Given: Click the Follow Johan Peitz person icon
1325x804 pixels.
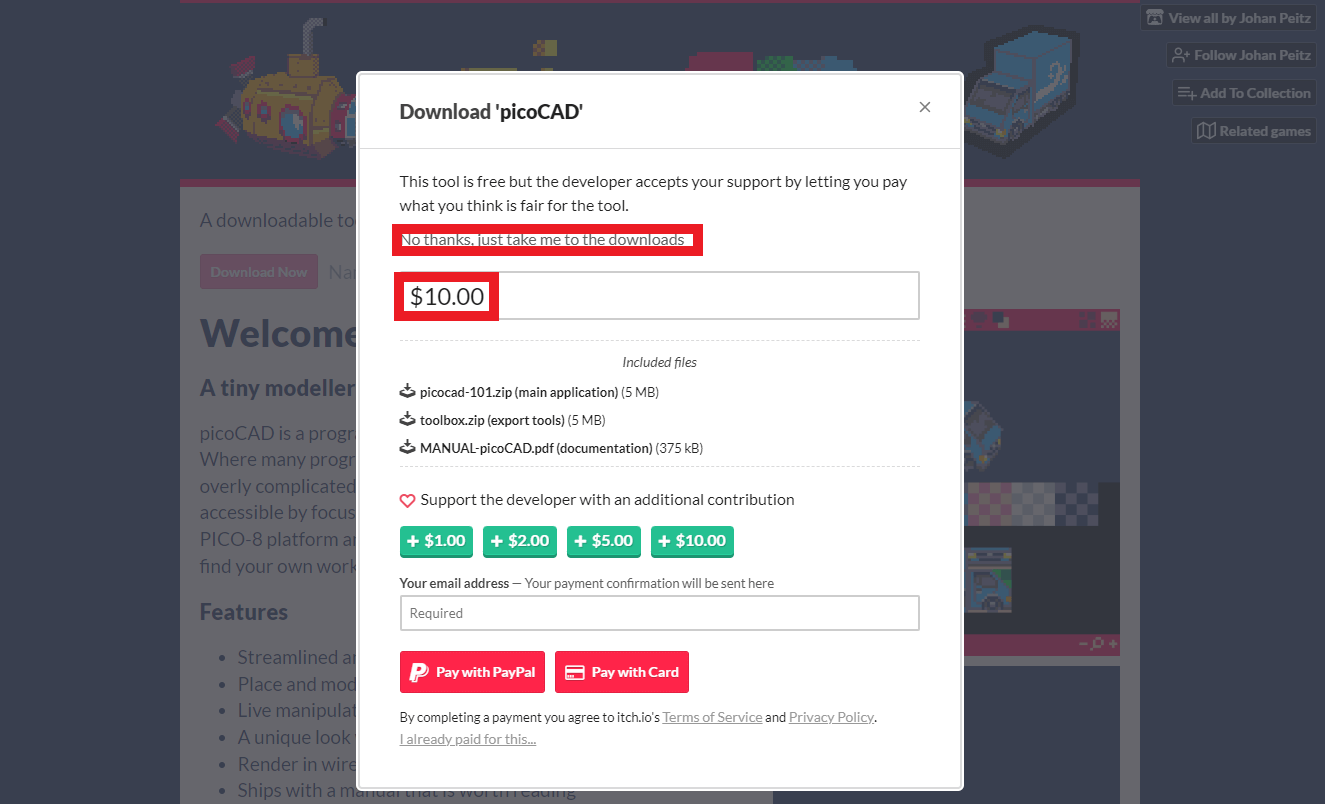Looking at the screenshot, I should pos(1181,55).
